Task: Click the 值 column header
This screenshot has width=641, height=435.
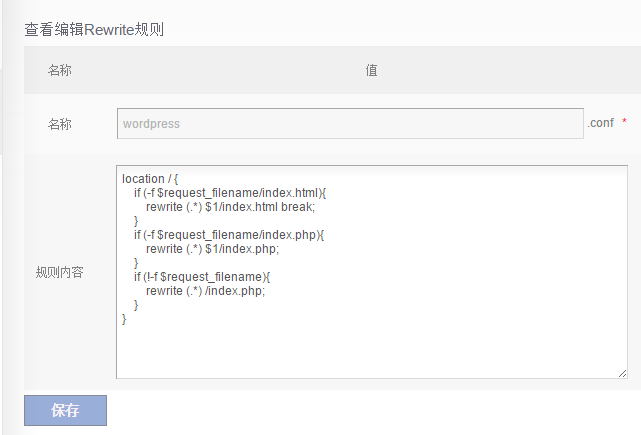Action: click(x=371, y=71)
